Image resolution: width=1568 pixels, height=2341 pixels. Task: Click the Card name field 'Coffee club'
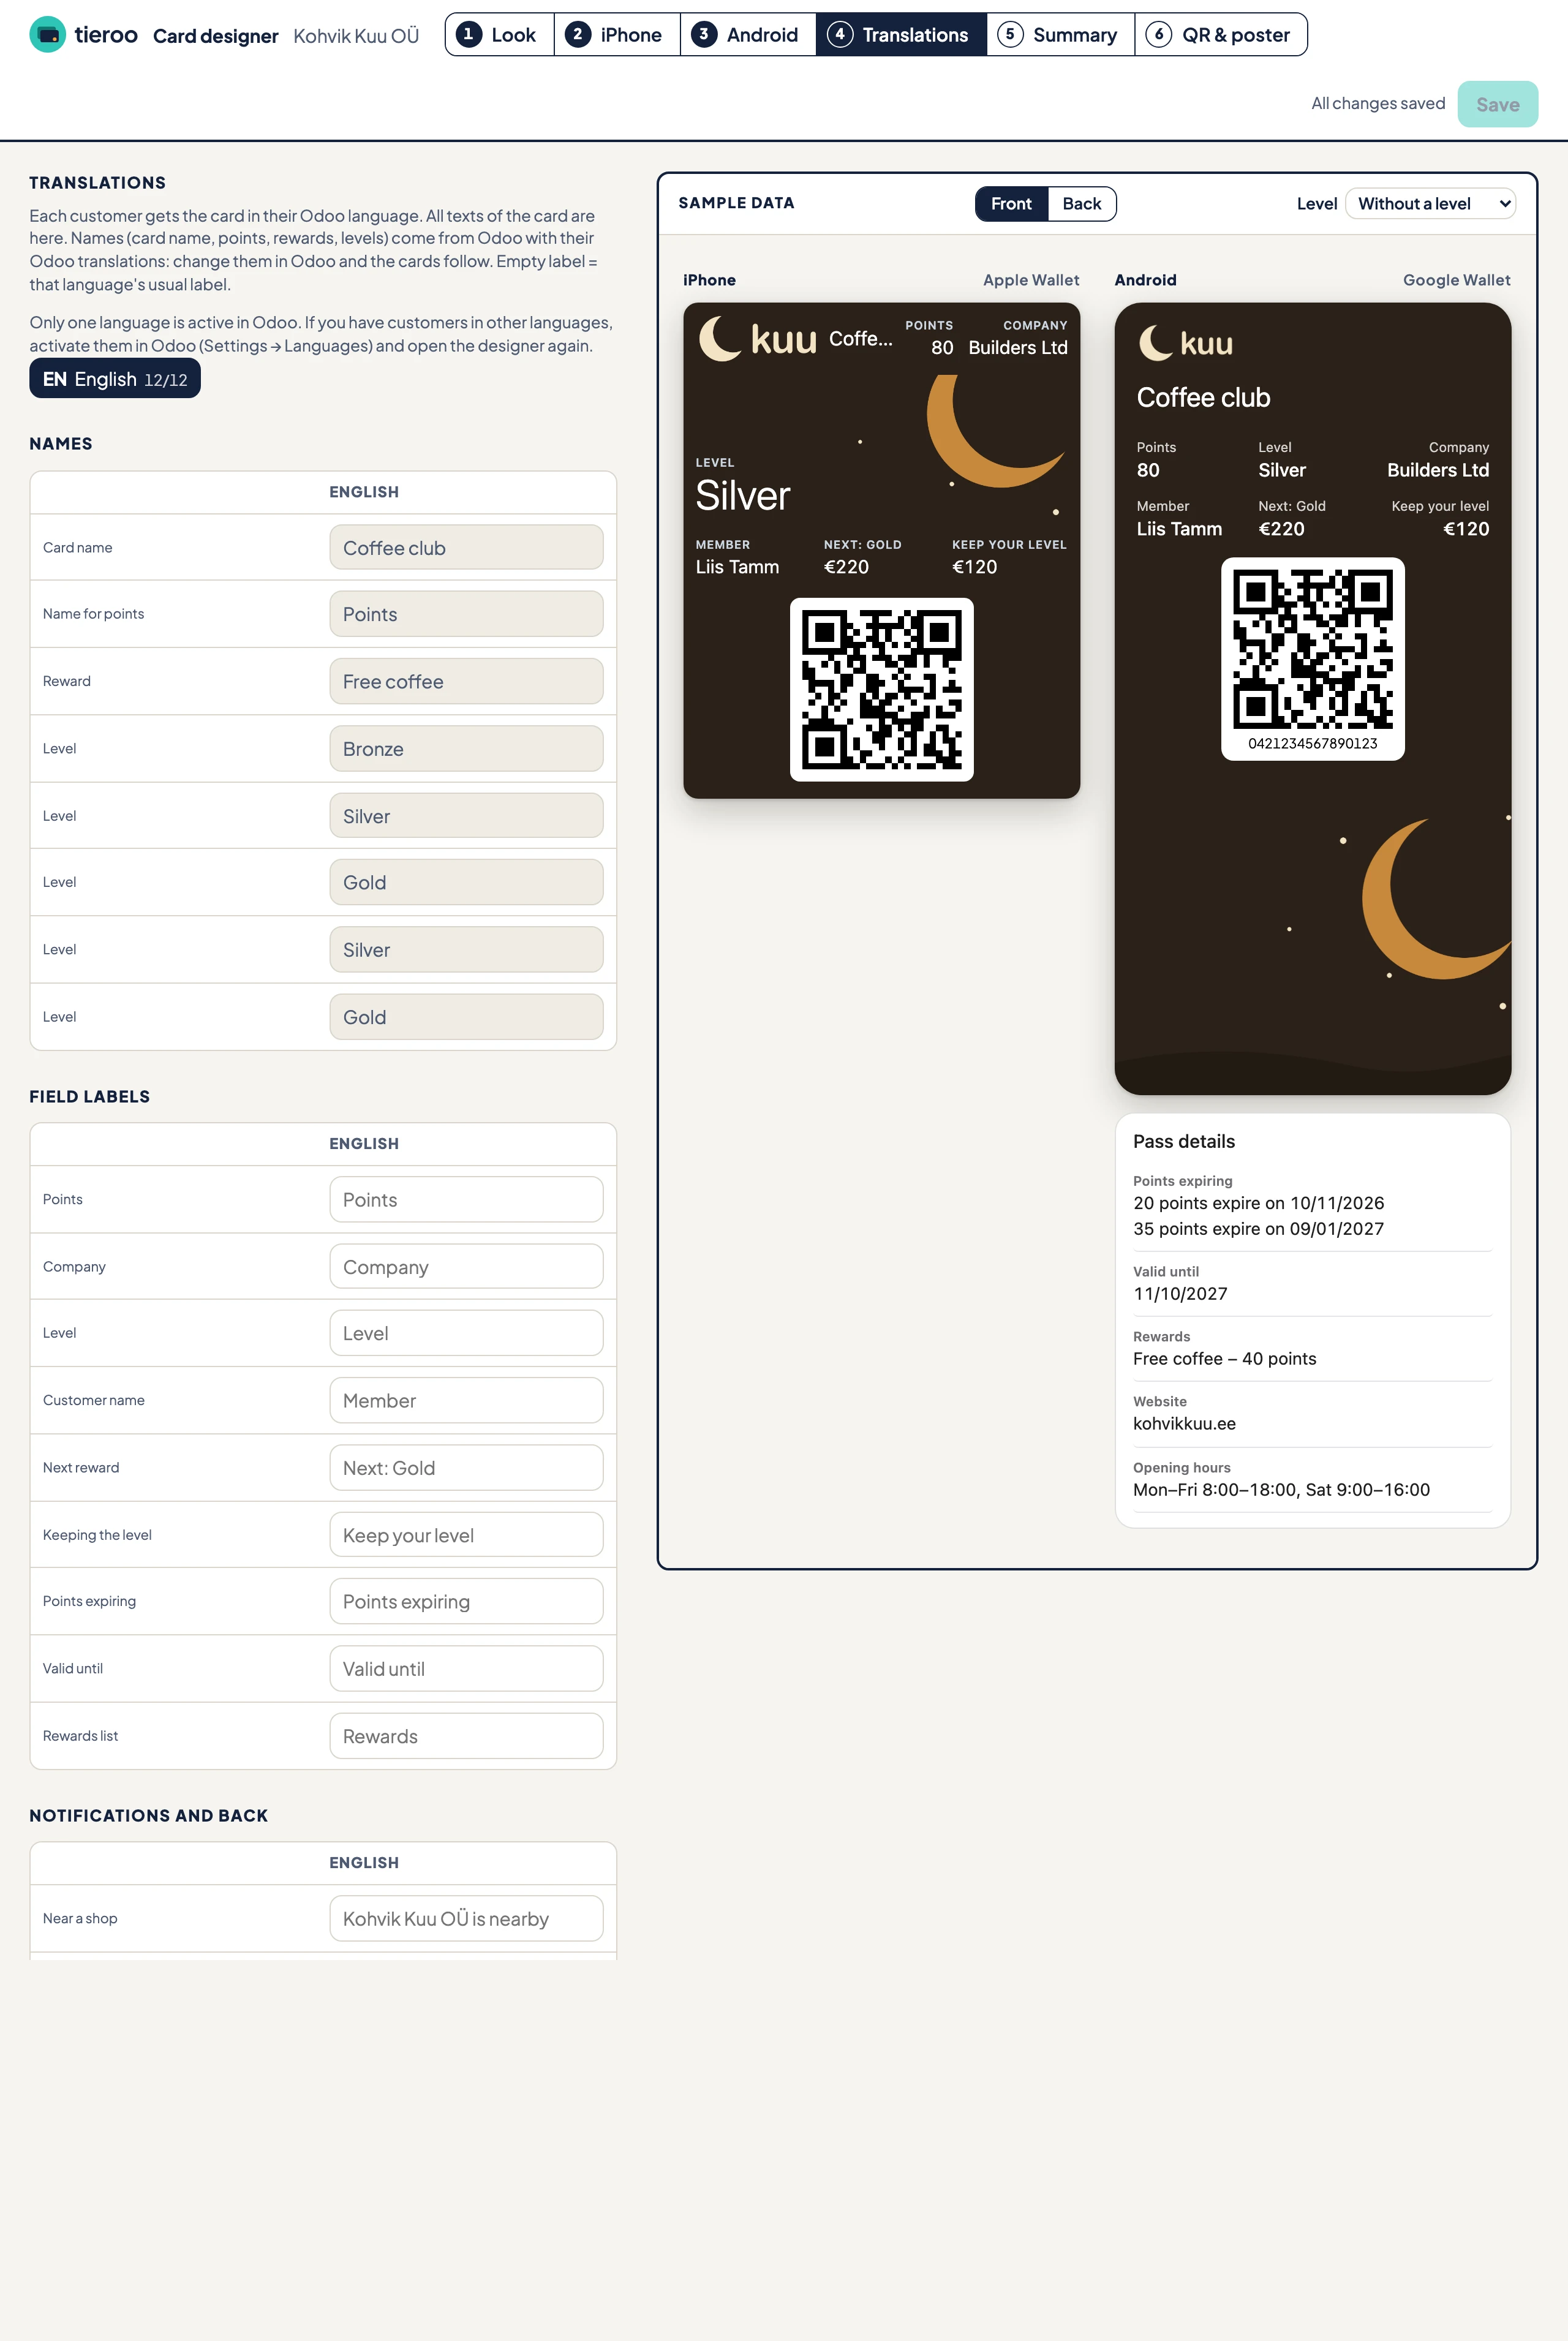(x=466, y=548)
